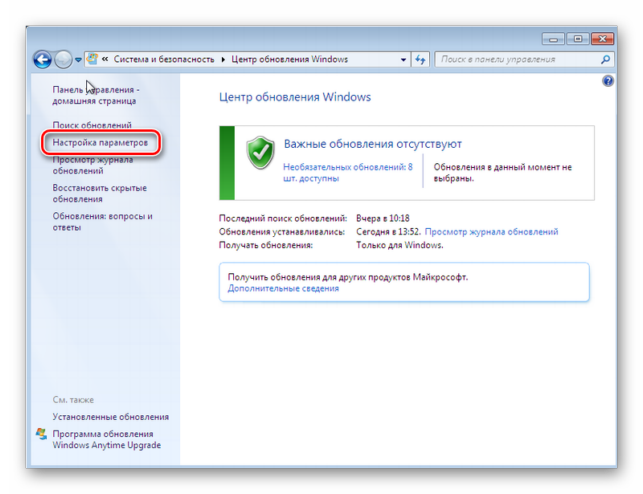Click the double-chevron breadcrumb overflow
The height and width of the screenshot is (494, 643).
(105, 59)
